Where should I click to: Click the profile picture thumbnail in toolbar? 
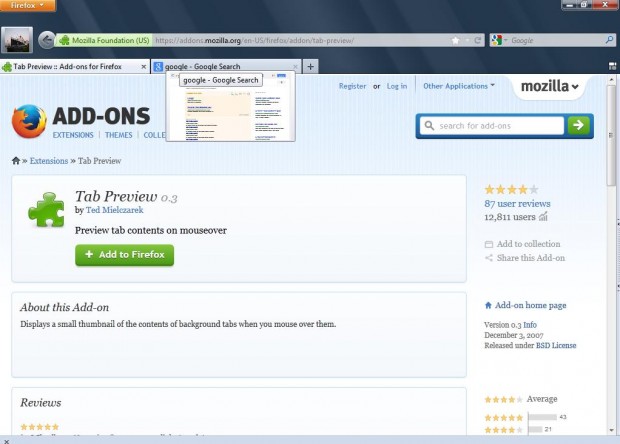[17, 40]
